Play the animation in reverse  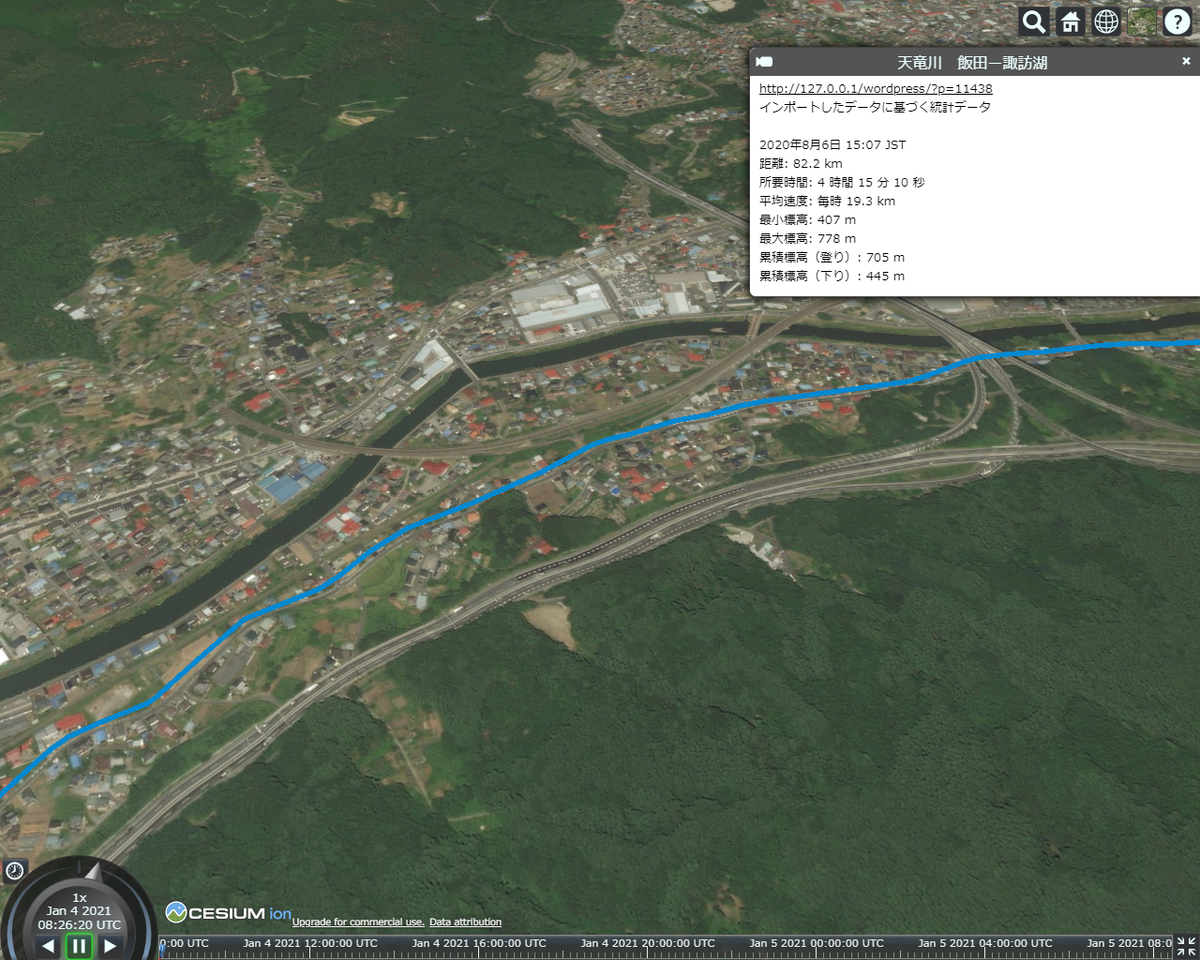tap(47, 946)
